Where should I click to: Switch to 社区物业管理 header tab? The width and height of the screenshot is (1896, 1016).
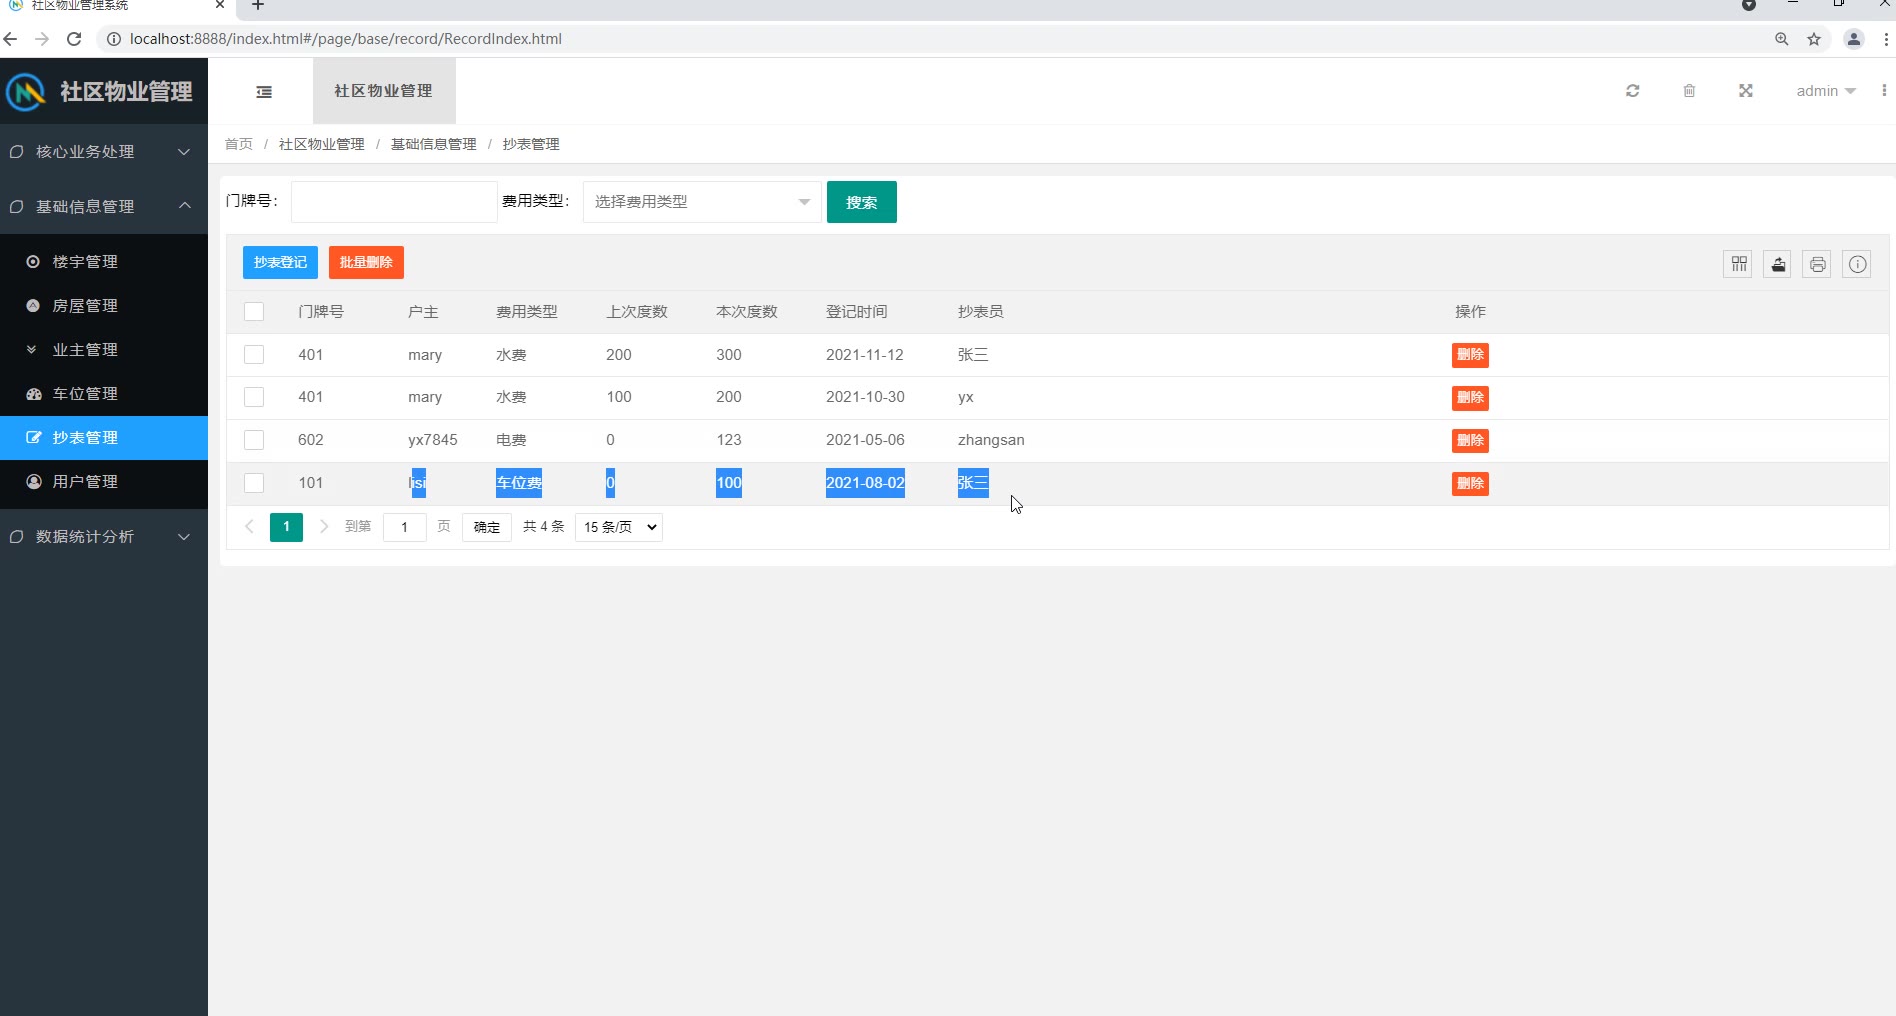(x=384, y=91)
